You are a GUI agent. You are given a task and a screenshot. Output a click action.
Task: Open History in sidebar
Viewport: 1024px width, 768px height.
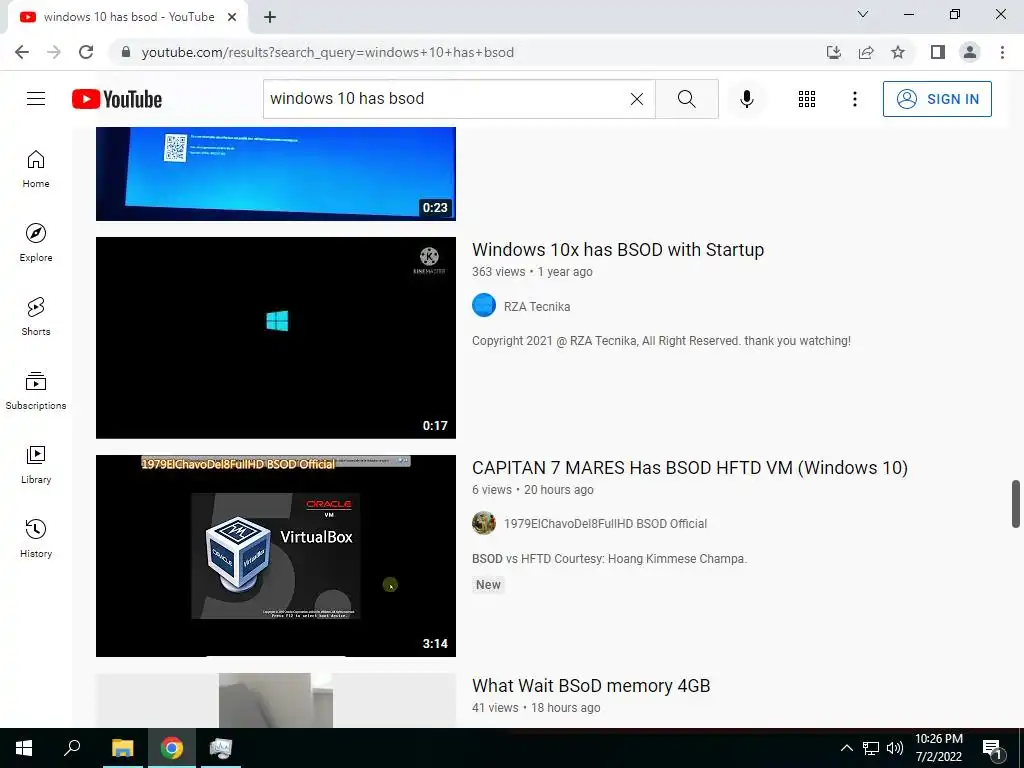pyautogui.click(x=36, y=539)
